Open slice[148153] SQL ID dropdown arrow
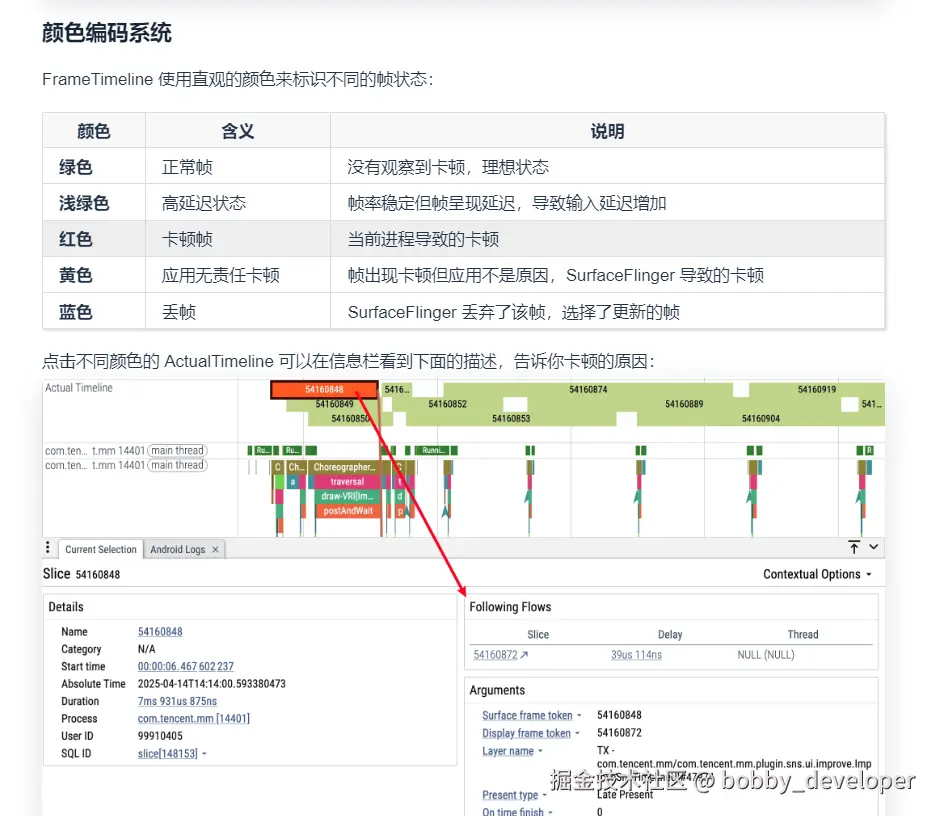Viewport: 937px width, 816px height. pos(204,753)
